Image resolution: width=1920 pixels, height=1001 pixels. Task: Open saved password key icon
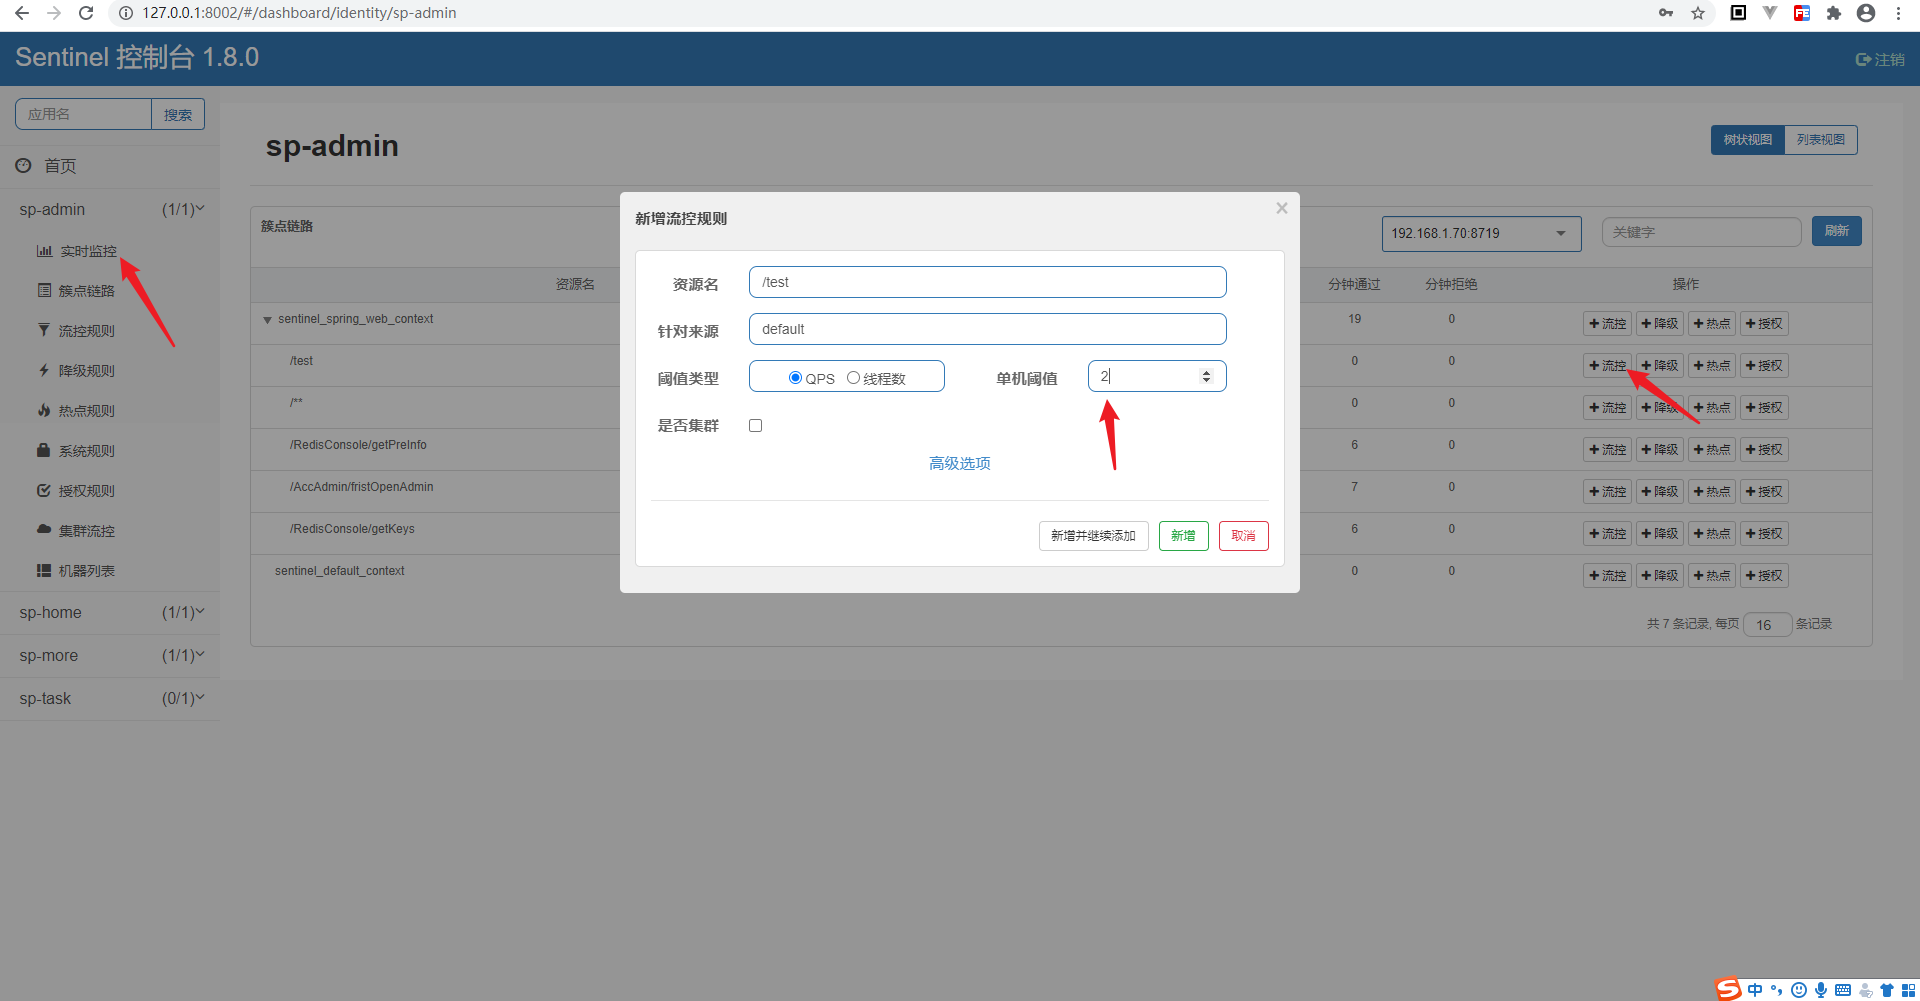(1666, 13)
